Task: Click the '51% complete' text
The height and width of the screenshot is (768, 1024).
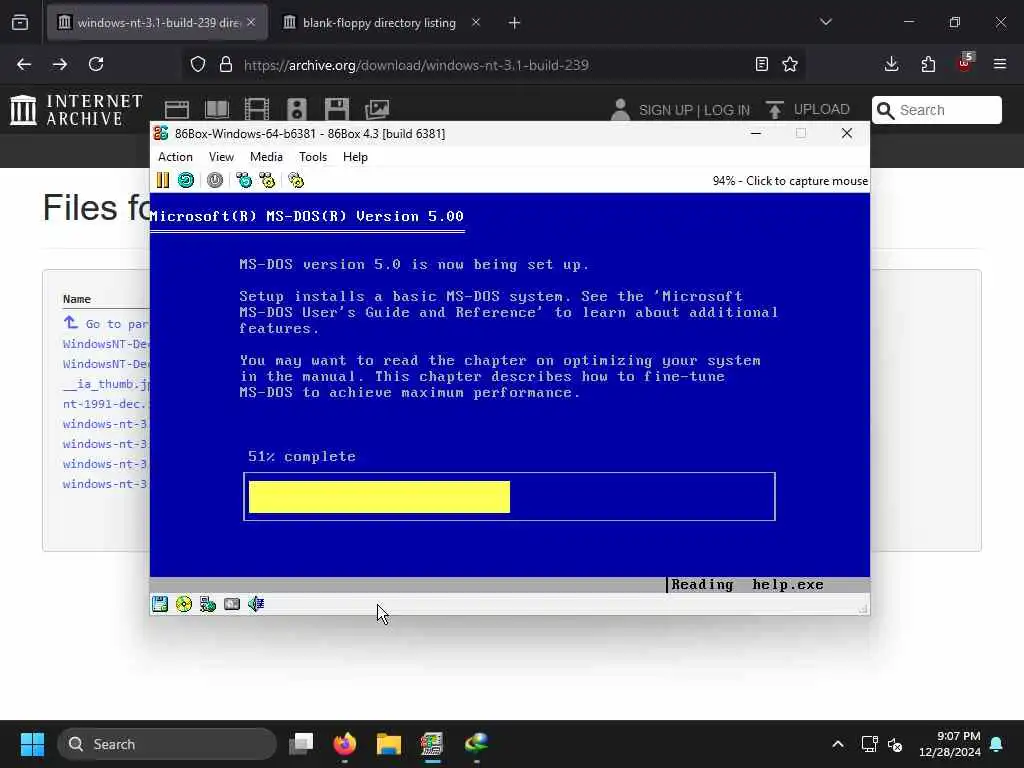Action: pyautogui.click(x=302, y=456)
